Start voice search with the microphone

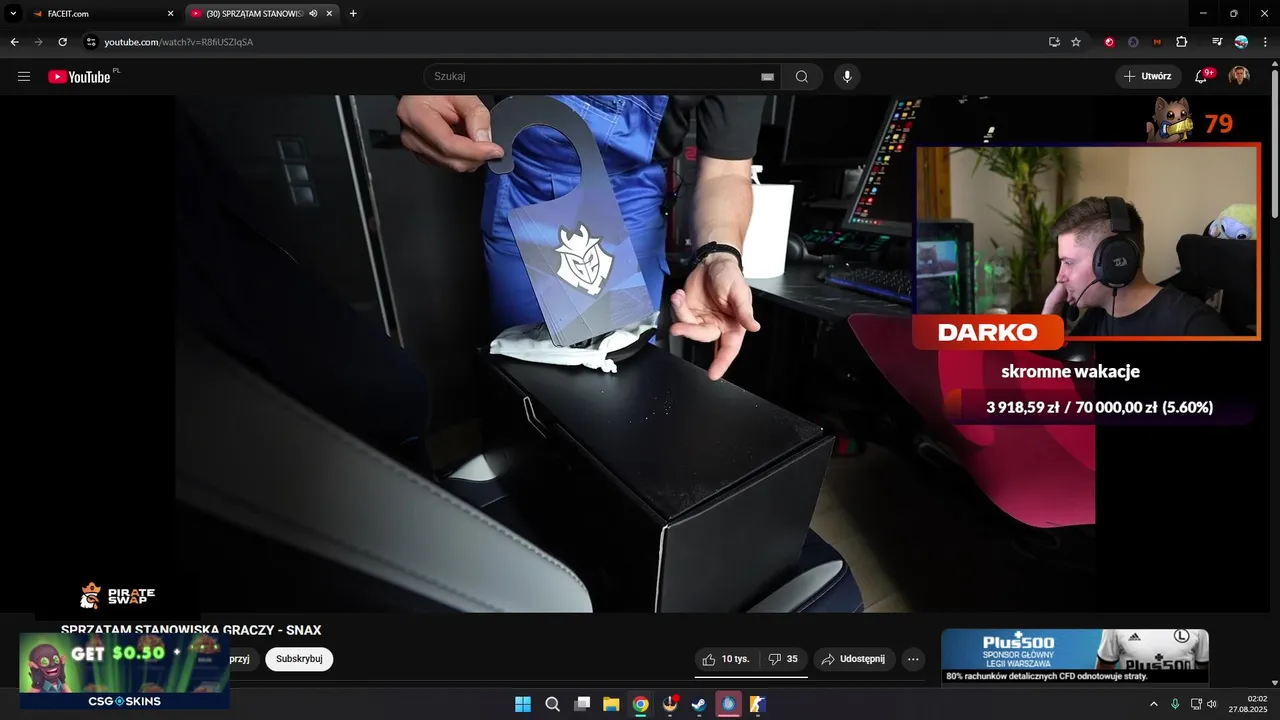pos(847,77)
